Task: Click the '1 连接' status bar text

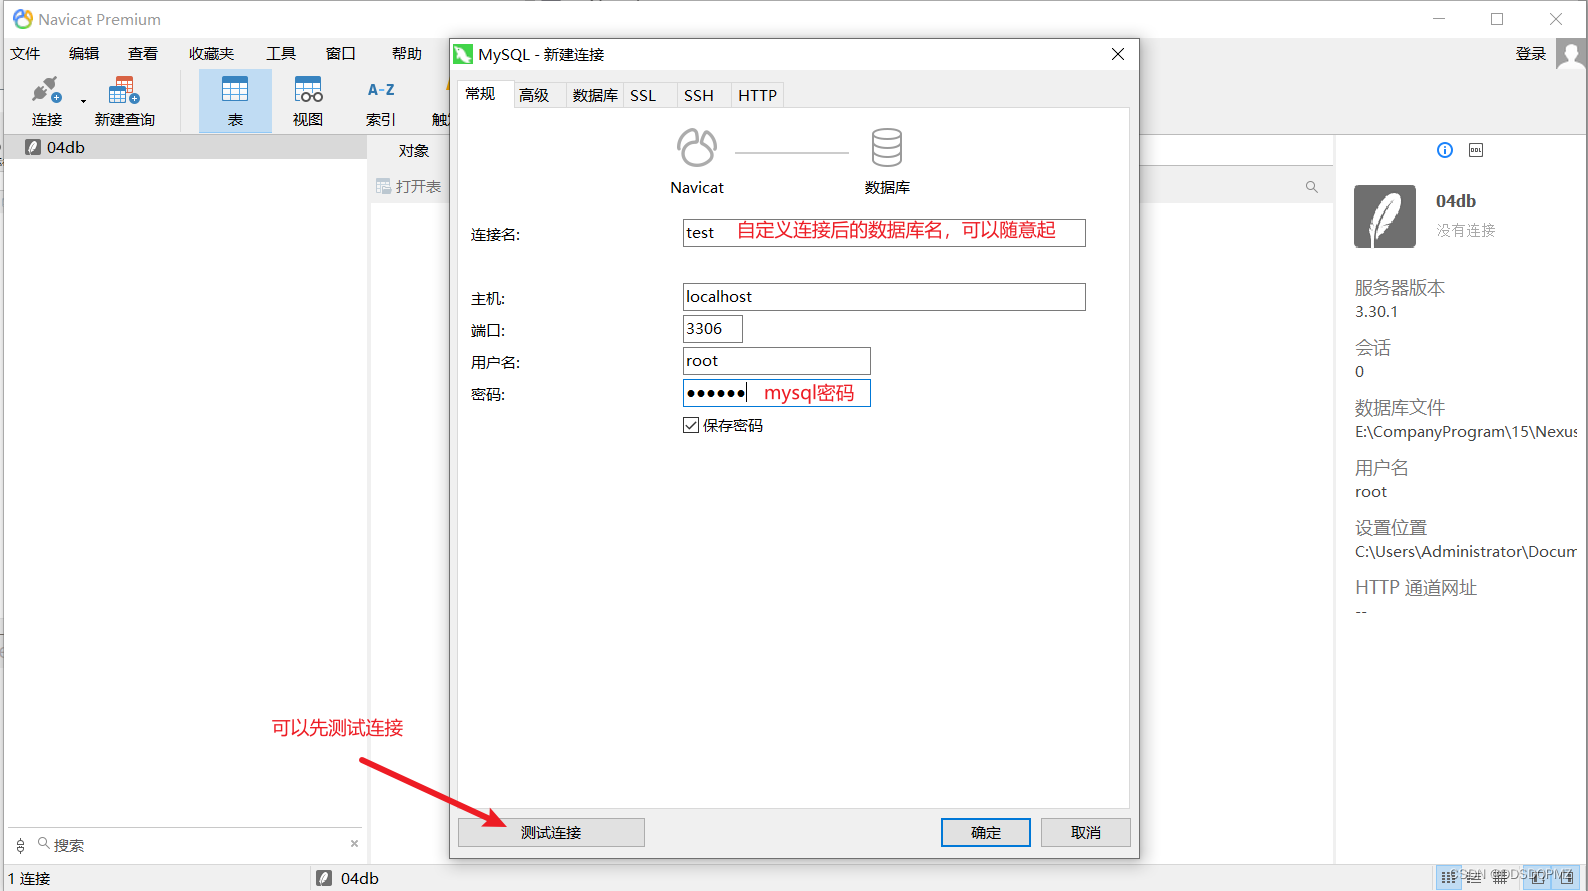Action: click(29, 878)
